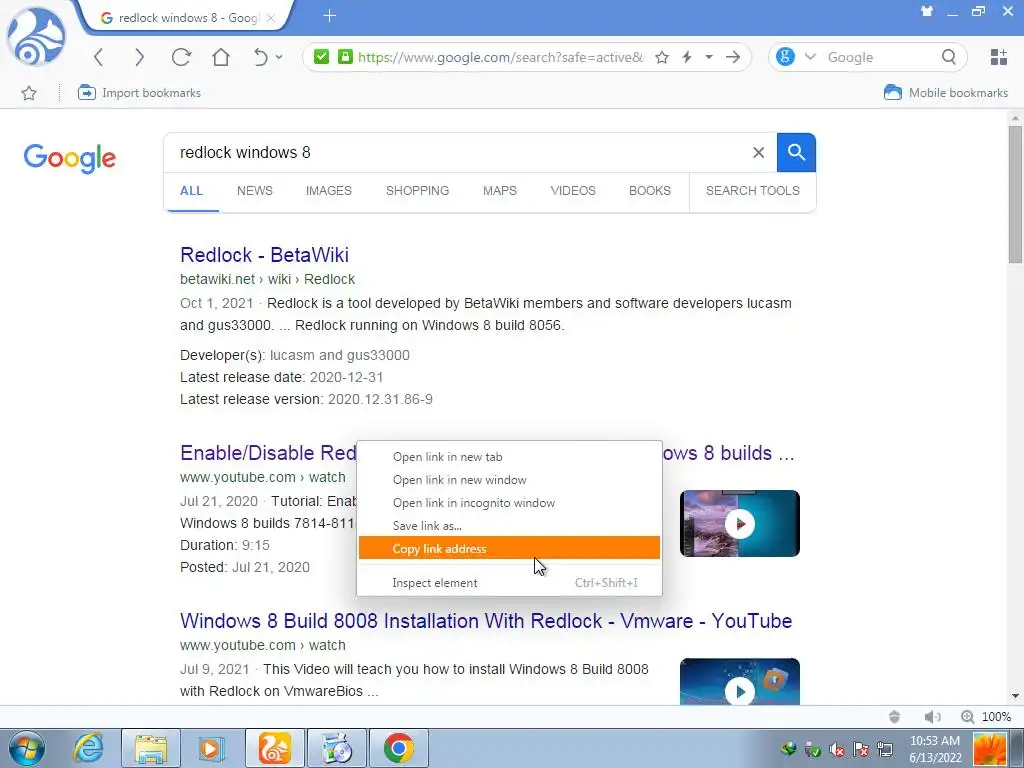Open the Enable/Disable Red... result link
The image size is (1024, 768).
point(268,453)
